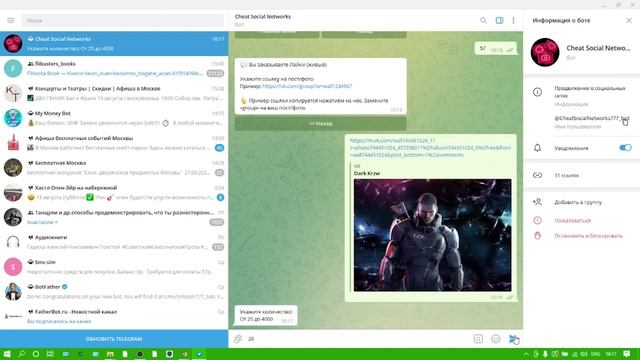Image resolution: width=640 pixels, height=360 pixels.
Task: Click the send message arrow icon
Action: coord(513,339)
